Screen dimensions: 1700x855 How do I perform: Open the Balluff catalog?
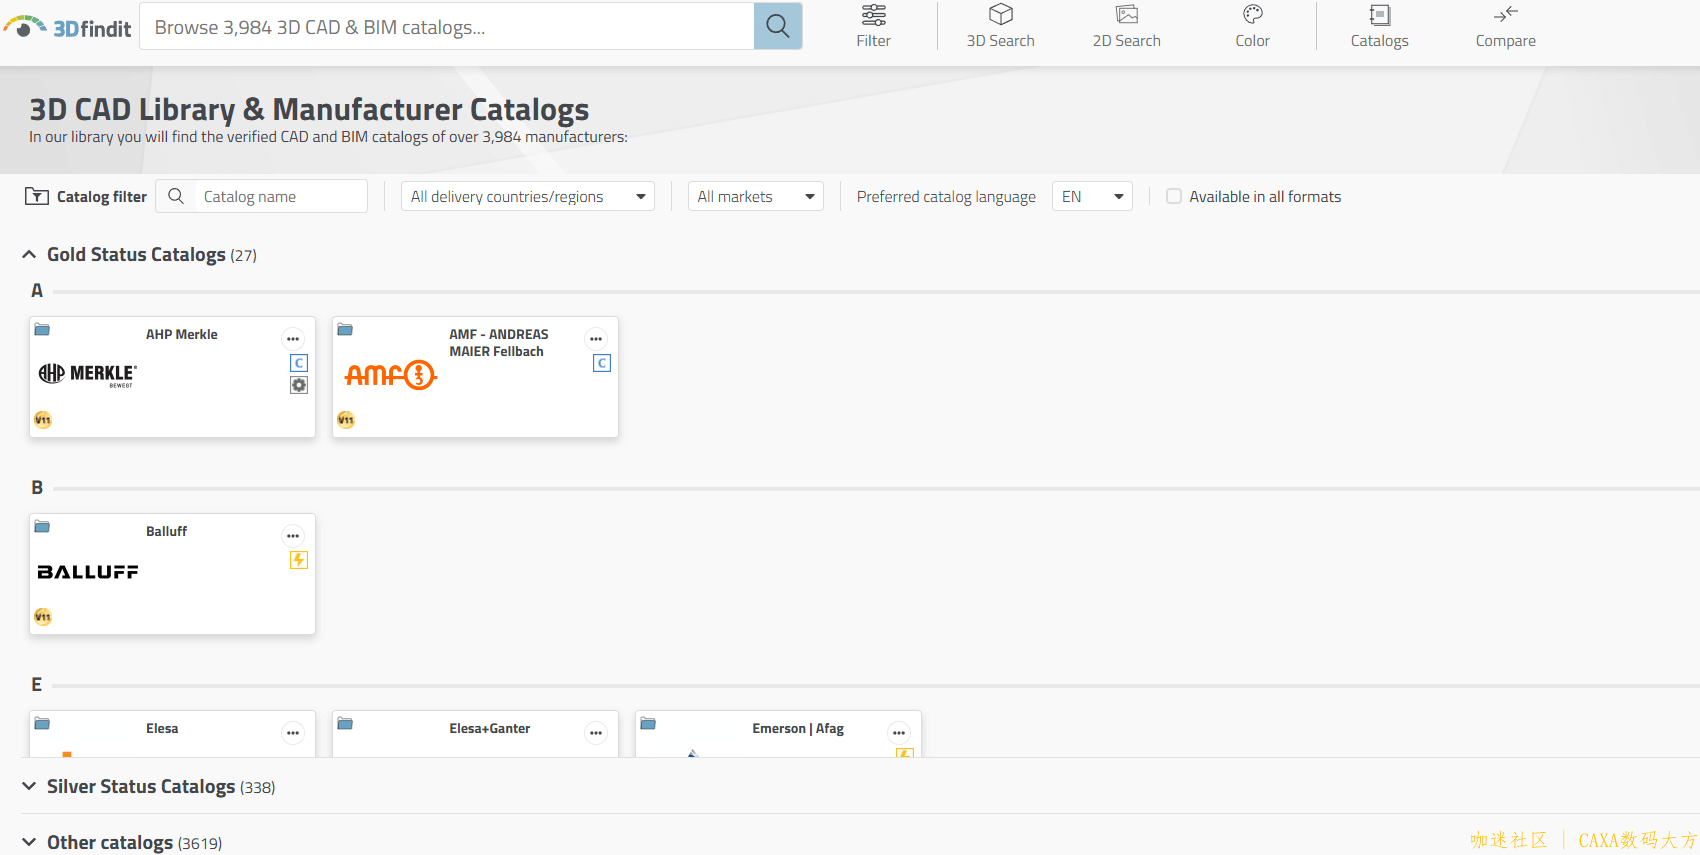172,573
